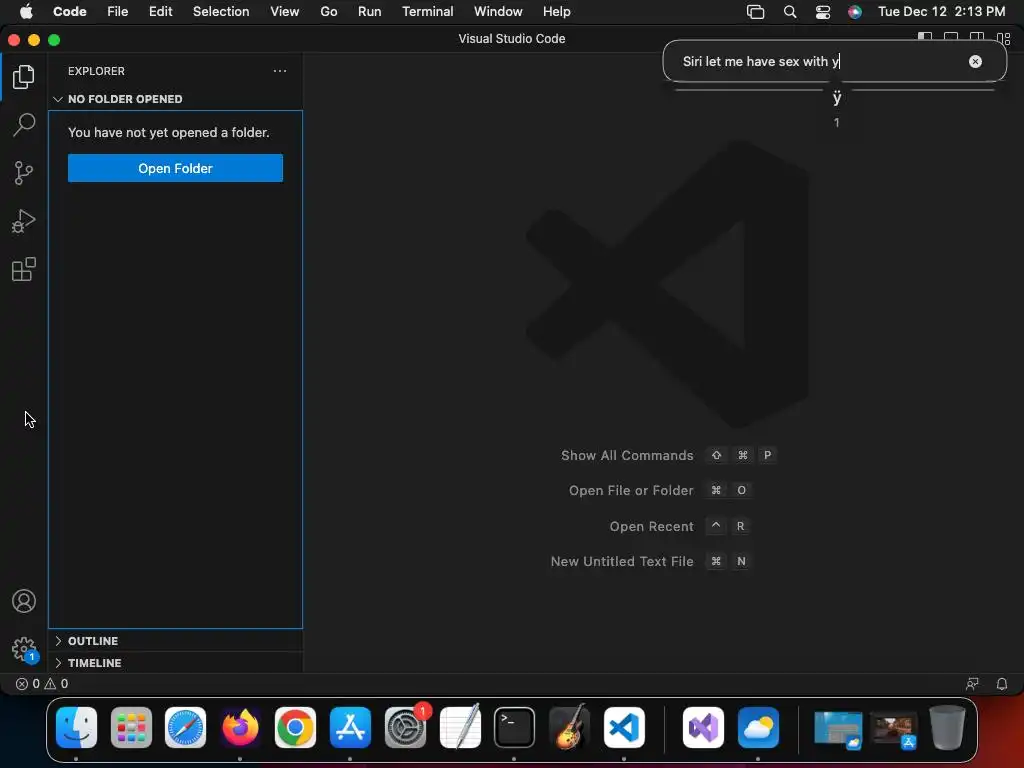Open the Help menu
Viewport: 1024px width, 768px height.
[556, 11]
